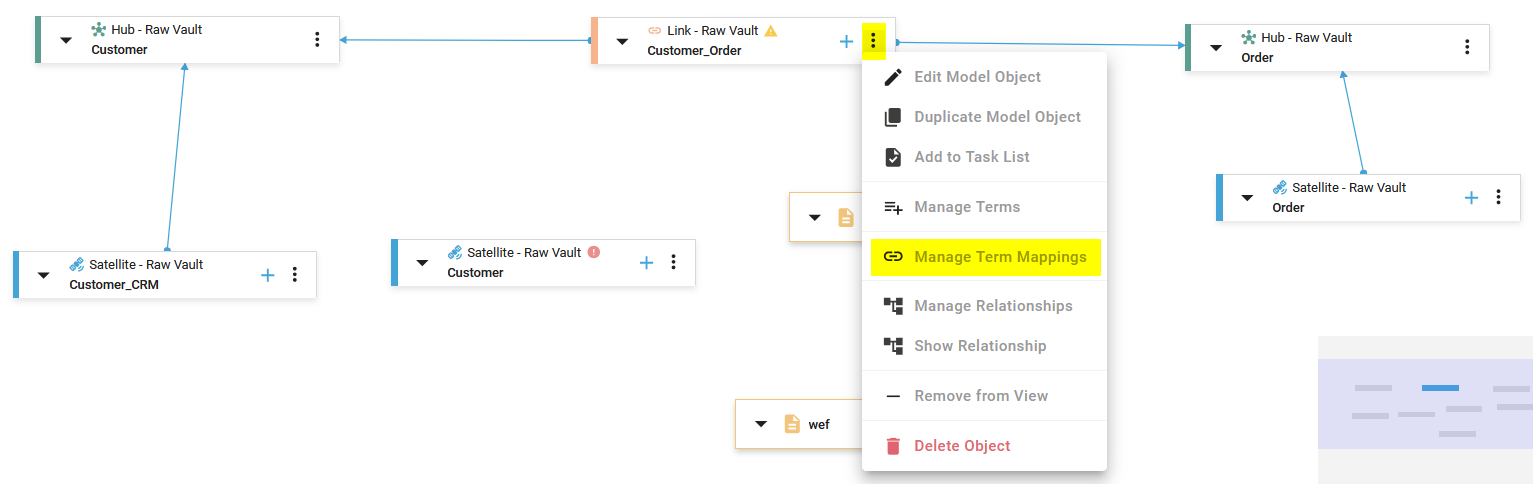Image resolution: width=1533 pixels, height=484 pixels.
Task: Expand the Customer hub node arrow
Action: (66, 40)
